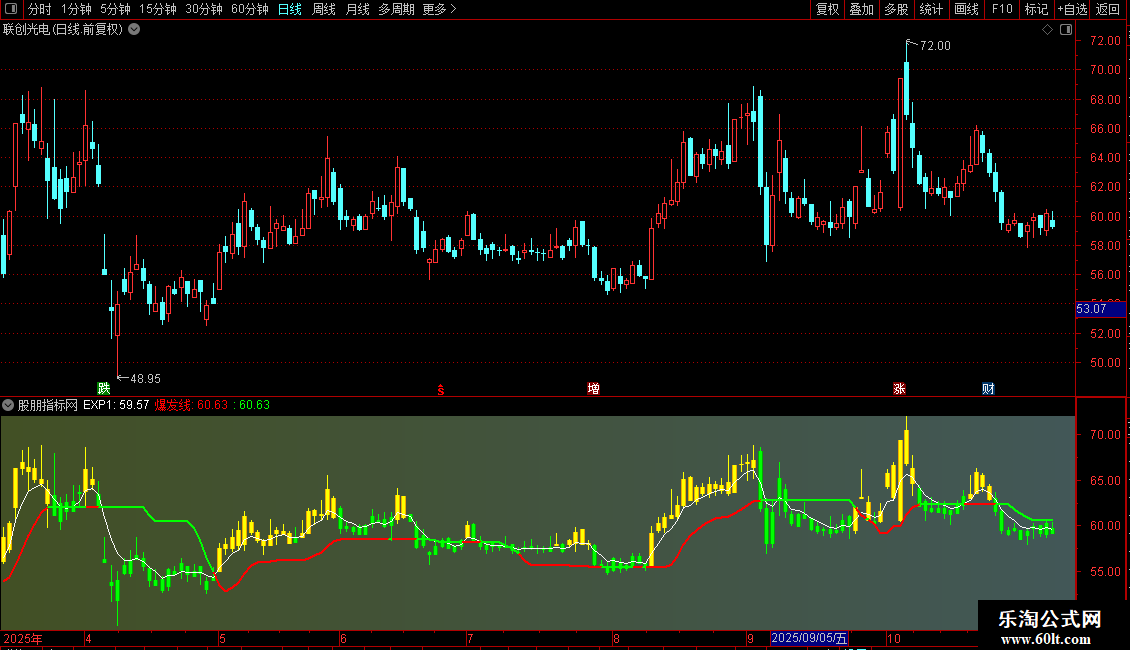The width and height of the screenshot is (1130, 650).
Task: Click the 复权 adjustment button
Action: [x=827, y=9]
